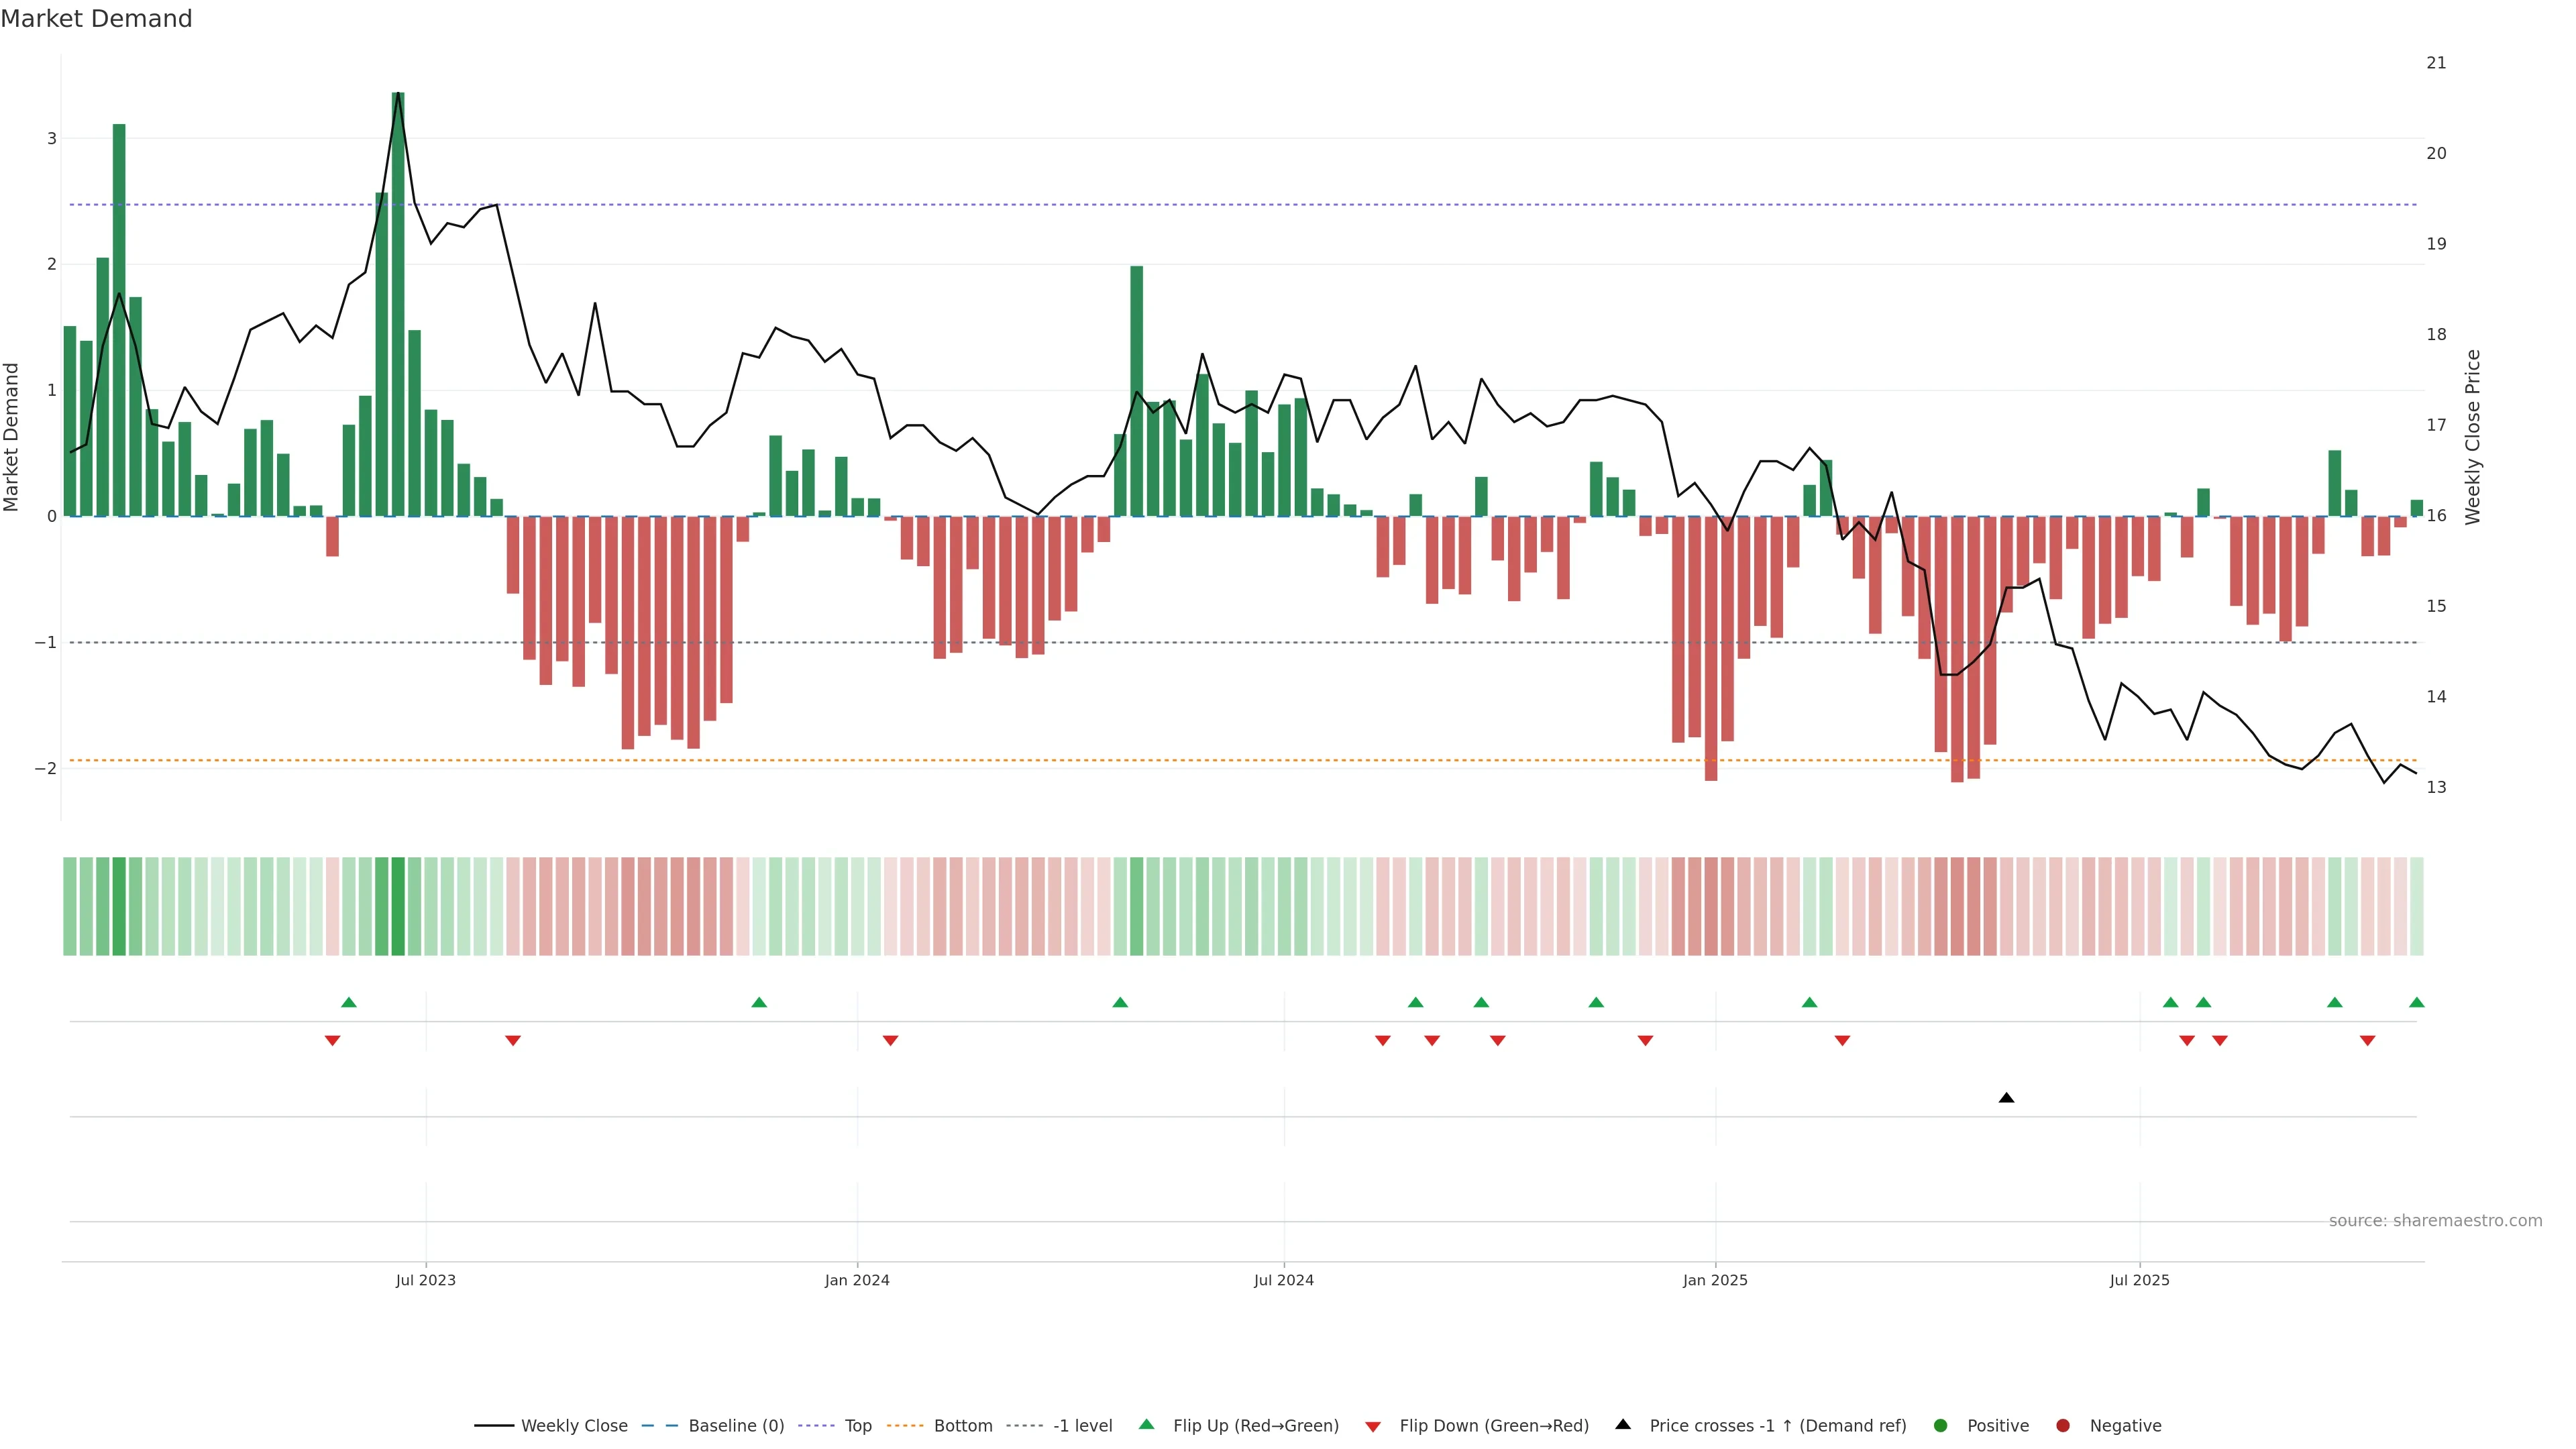Click the Market Demand chart title

(96, 19)
